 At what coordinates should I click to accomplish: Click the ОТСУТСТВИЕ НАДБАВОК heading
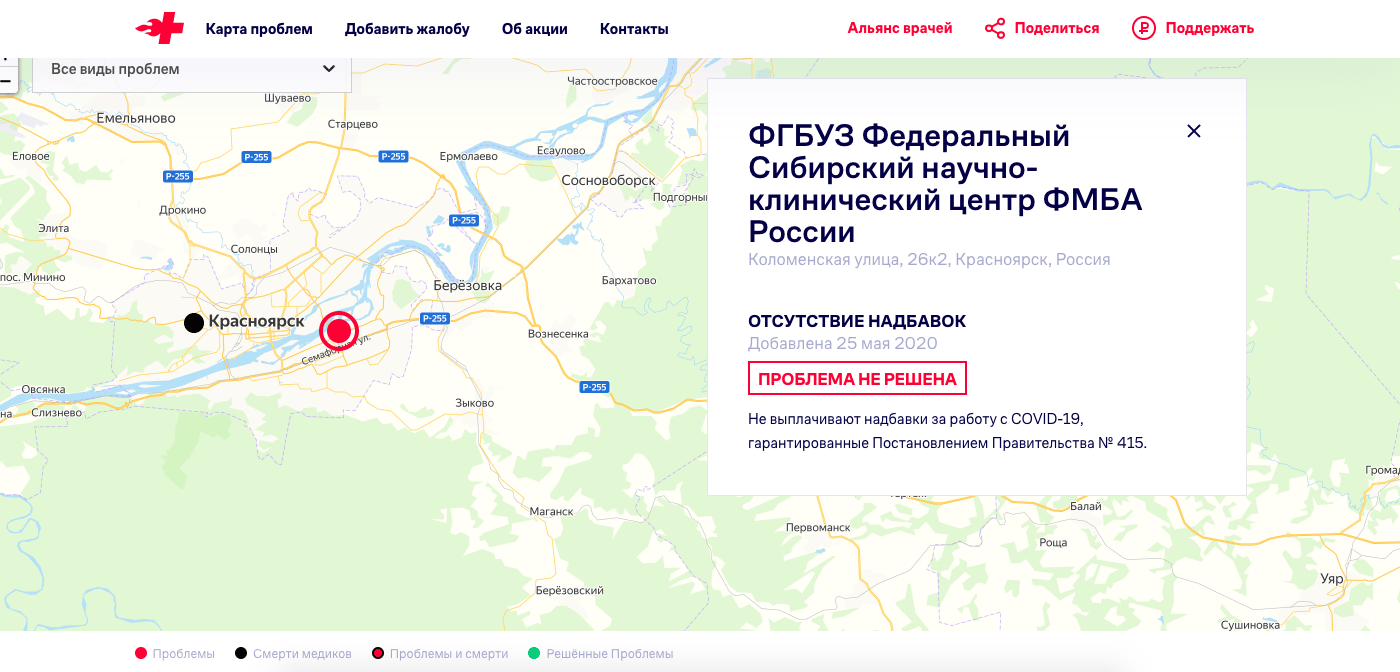coord(857,322)
